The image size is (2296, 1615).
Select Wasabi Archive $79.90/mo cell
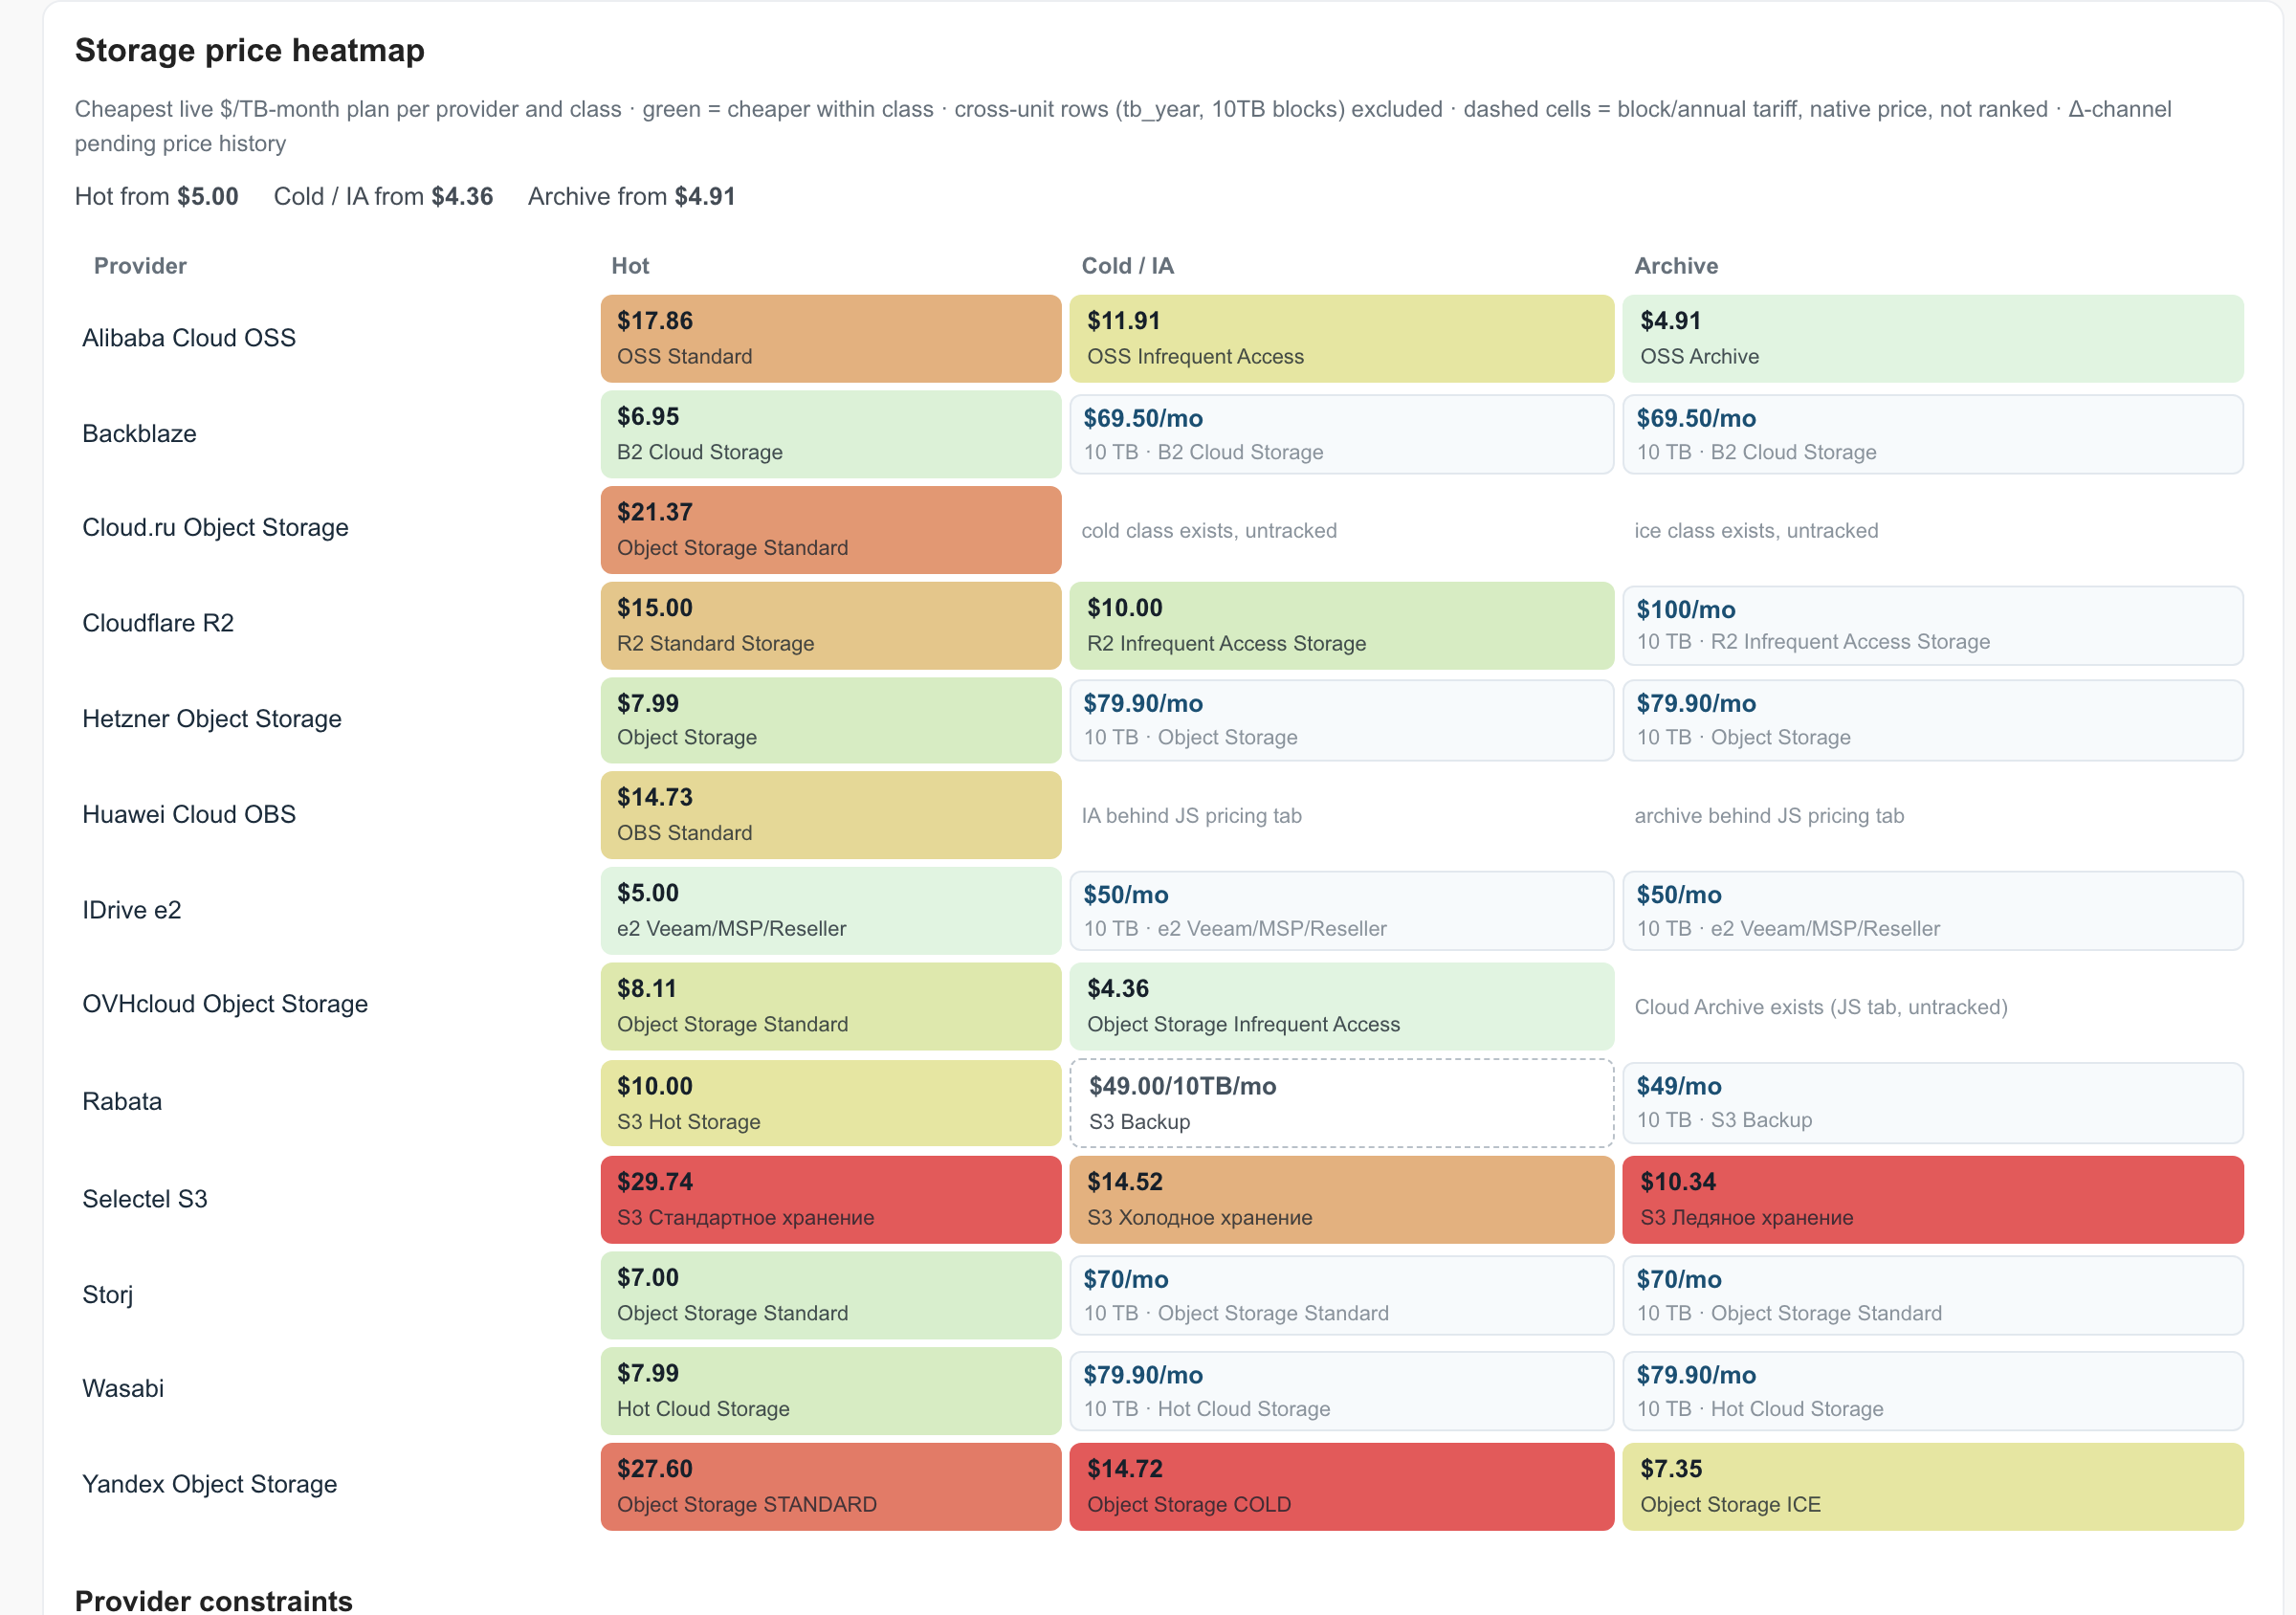[1932, 1391]
